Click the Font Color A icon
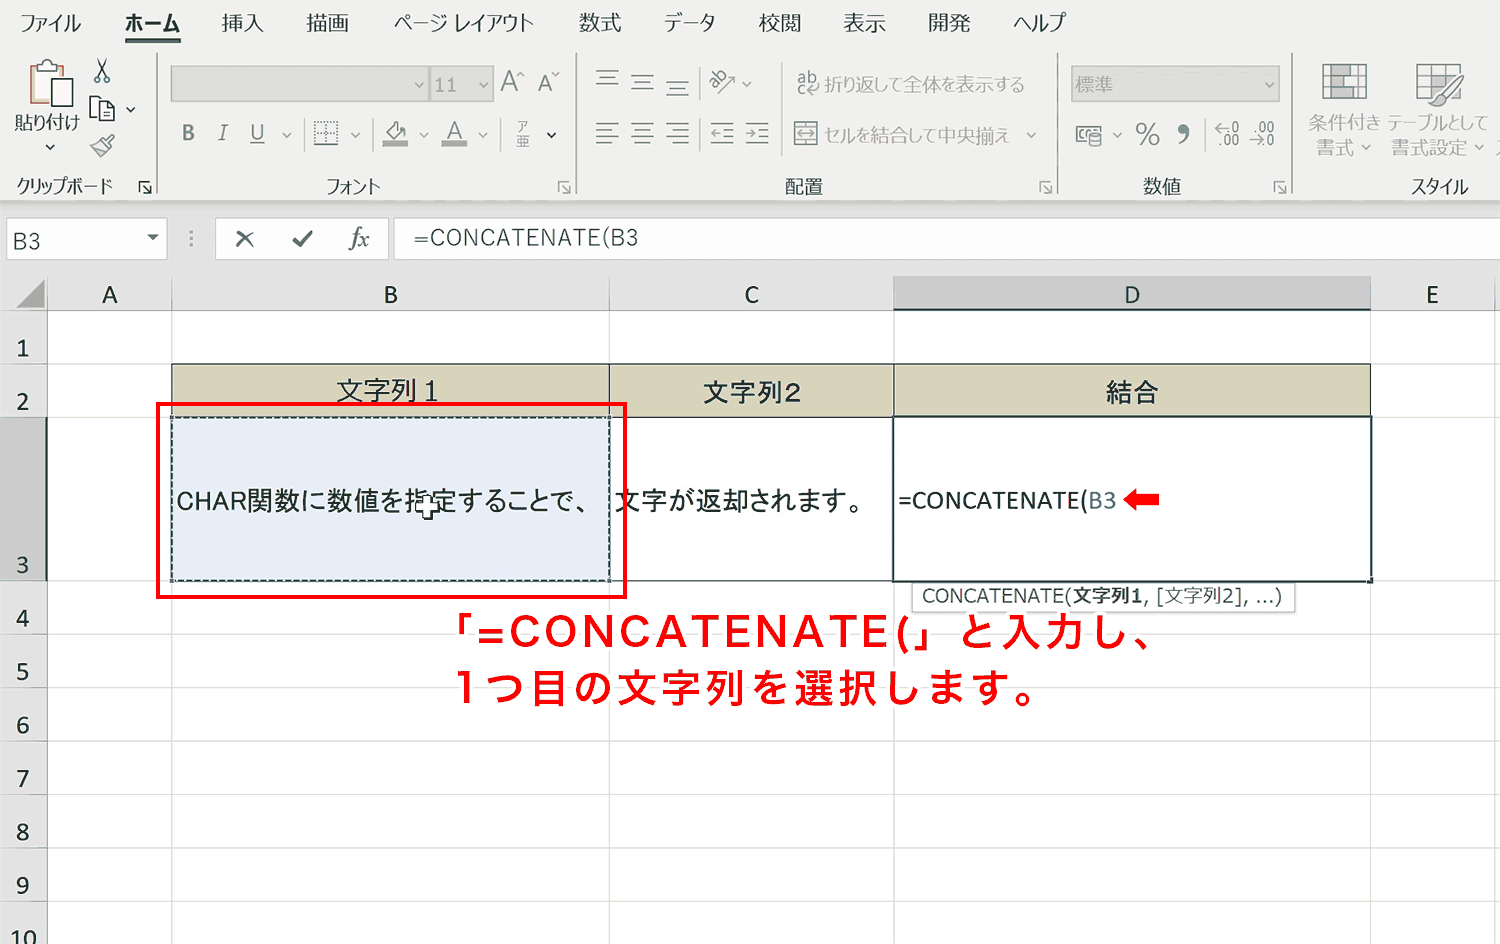 coord(455,133)
